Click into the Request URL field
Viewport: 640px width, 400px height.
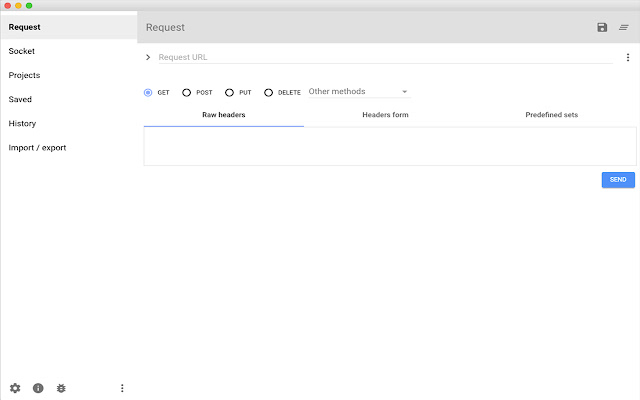[x=385, y=58]
